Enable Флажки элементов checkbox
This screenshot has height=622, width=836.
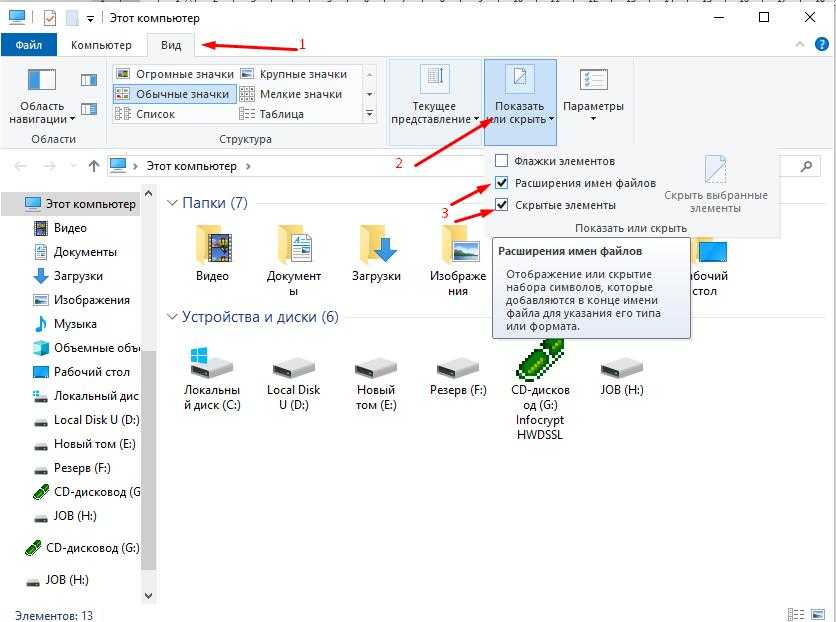pos(502,161)
